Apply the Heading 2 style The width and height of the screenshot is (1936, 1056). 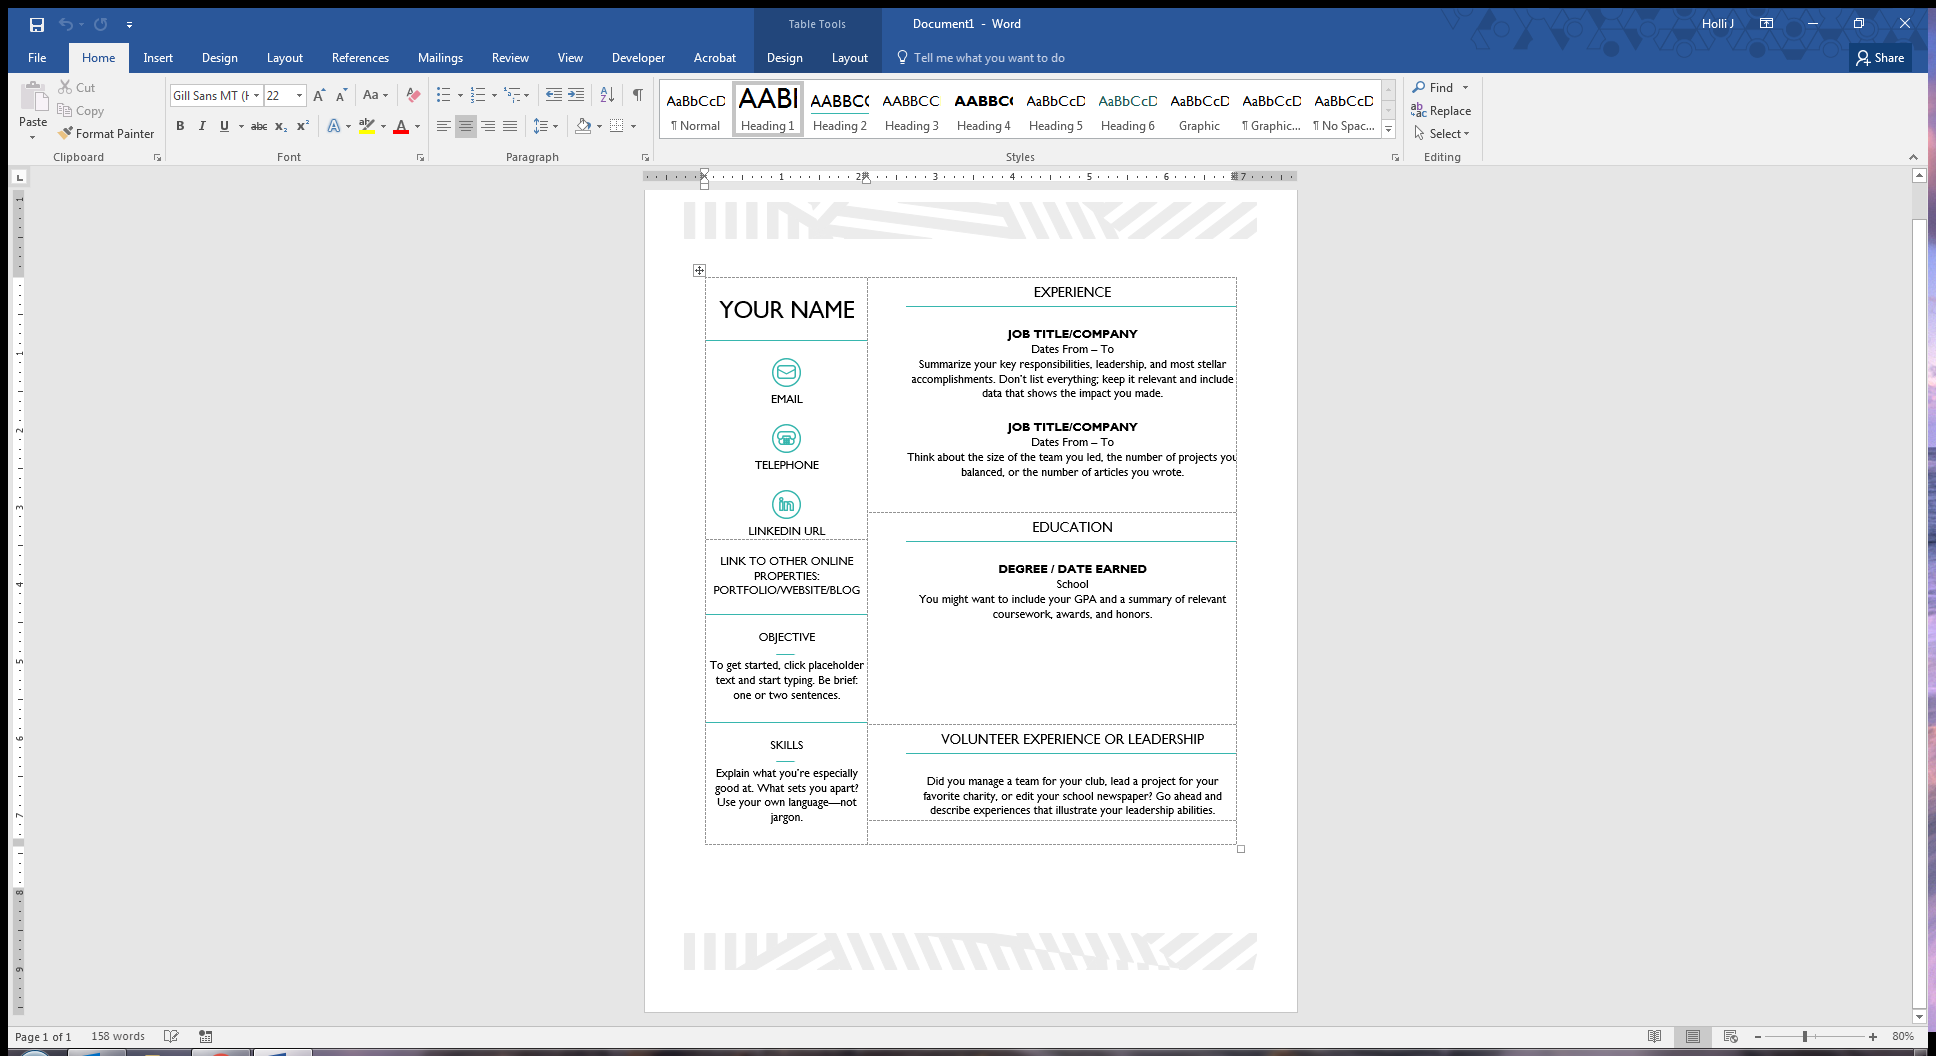[x=840, y=109]
